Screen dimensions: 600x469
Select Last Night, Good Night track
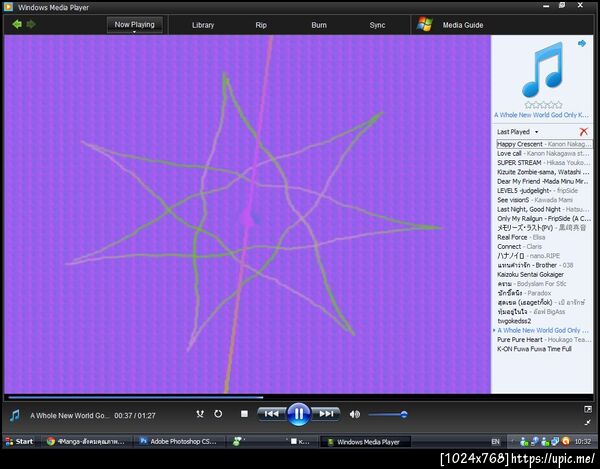point(544,209)
